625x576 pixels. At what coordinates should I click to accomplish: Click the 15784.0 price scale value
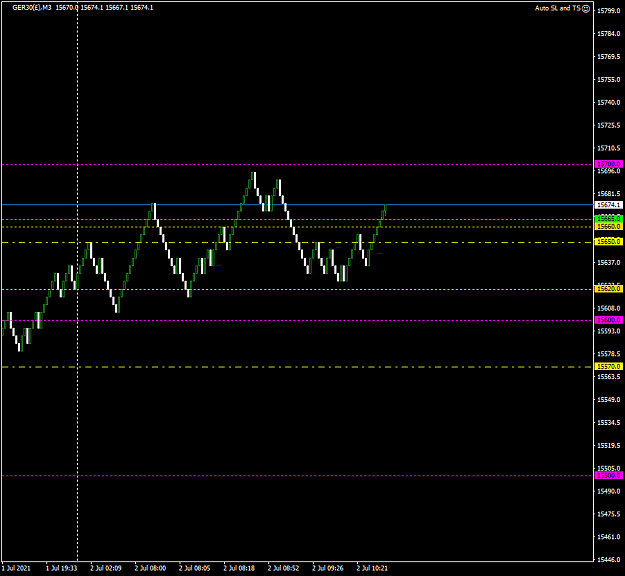click(609, 34)
